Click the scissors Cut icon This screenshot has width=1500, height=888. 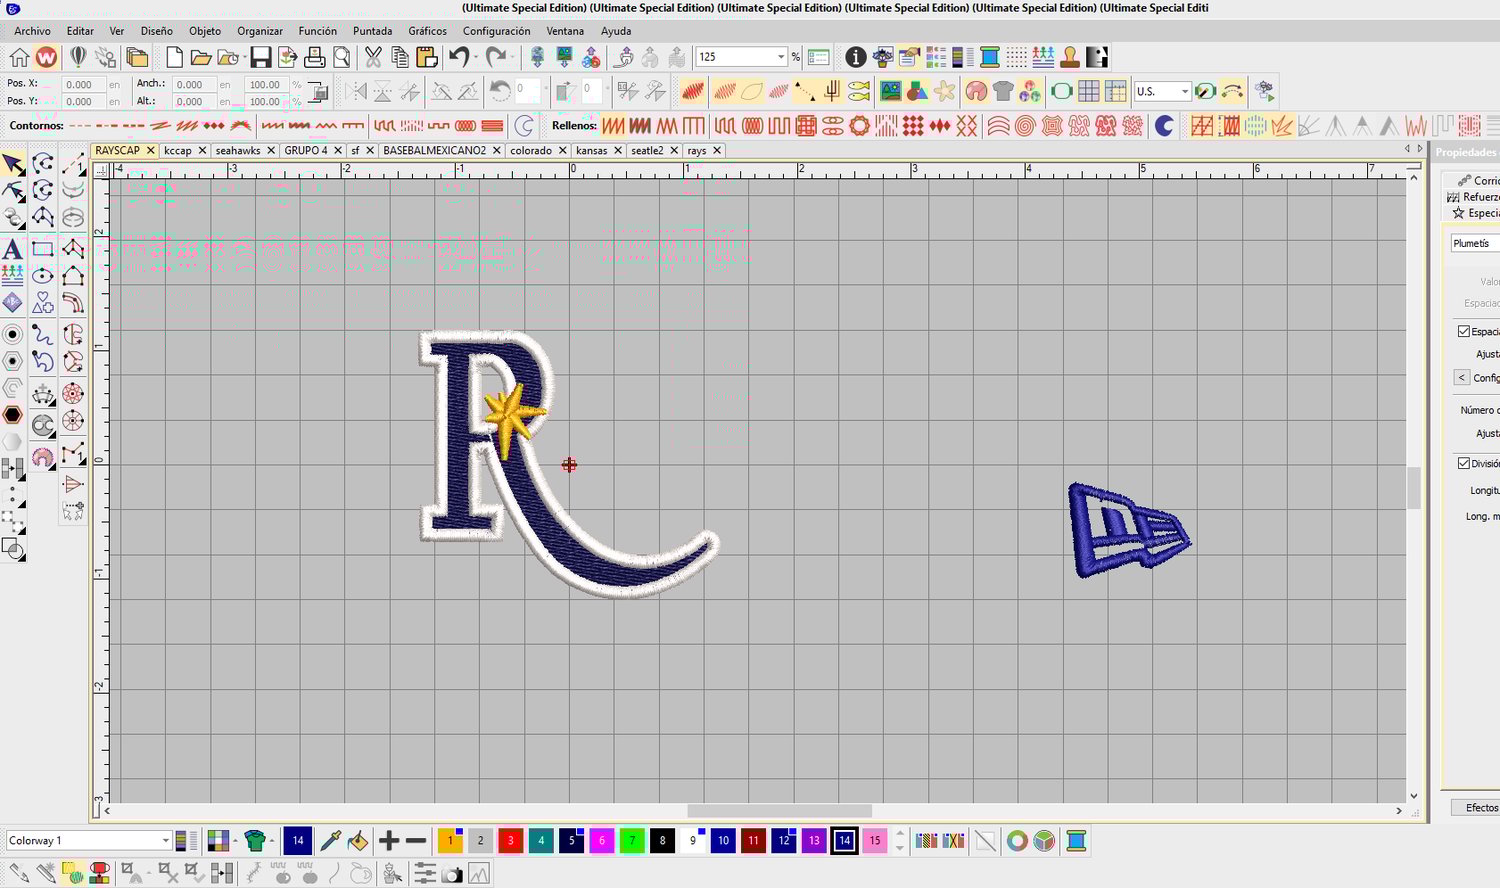373,57
